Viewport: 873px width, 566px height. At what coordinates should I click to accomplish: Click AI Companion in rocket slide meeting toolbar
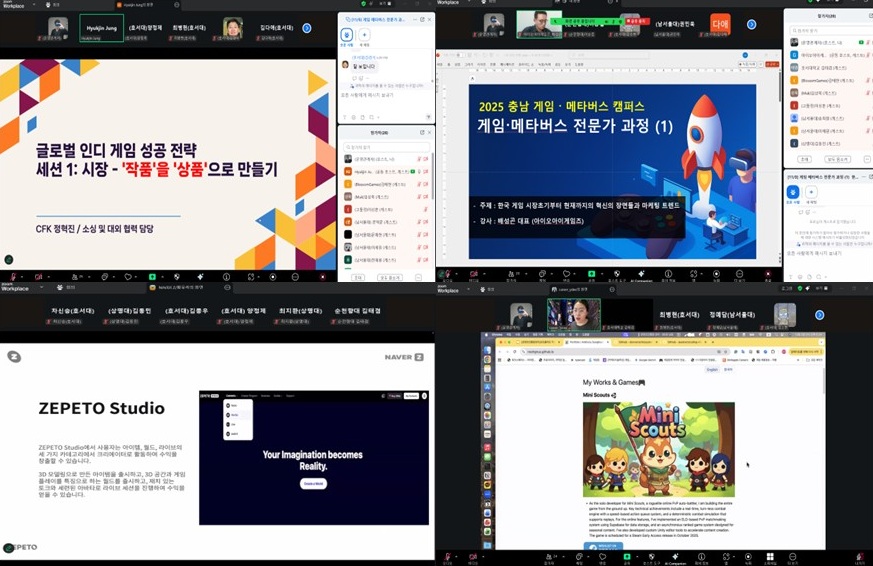tap(641, 273)
